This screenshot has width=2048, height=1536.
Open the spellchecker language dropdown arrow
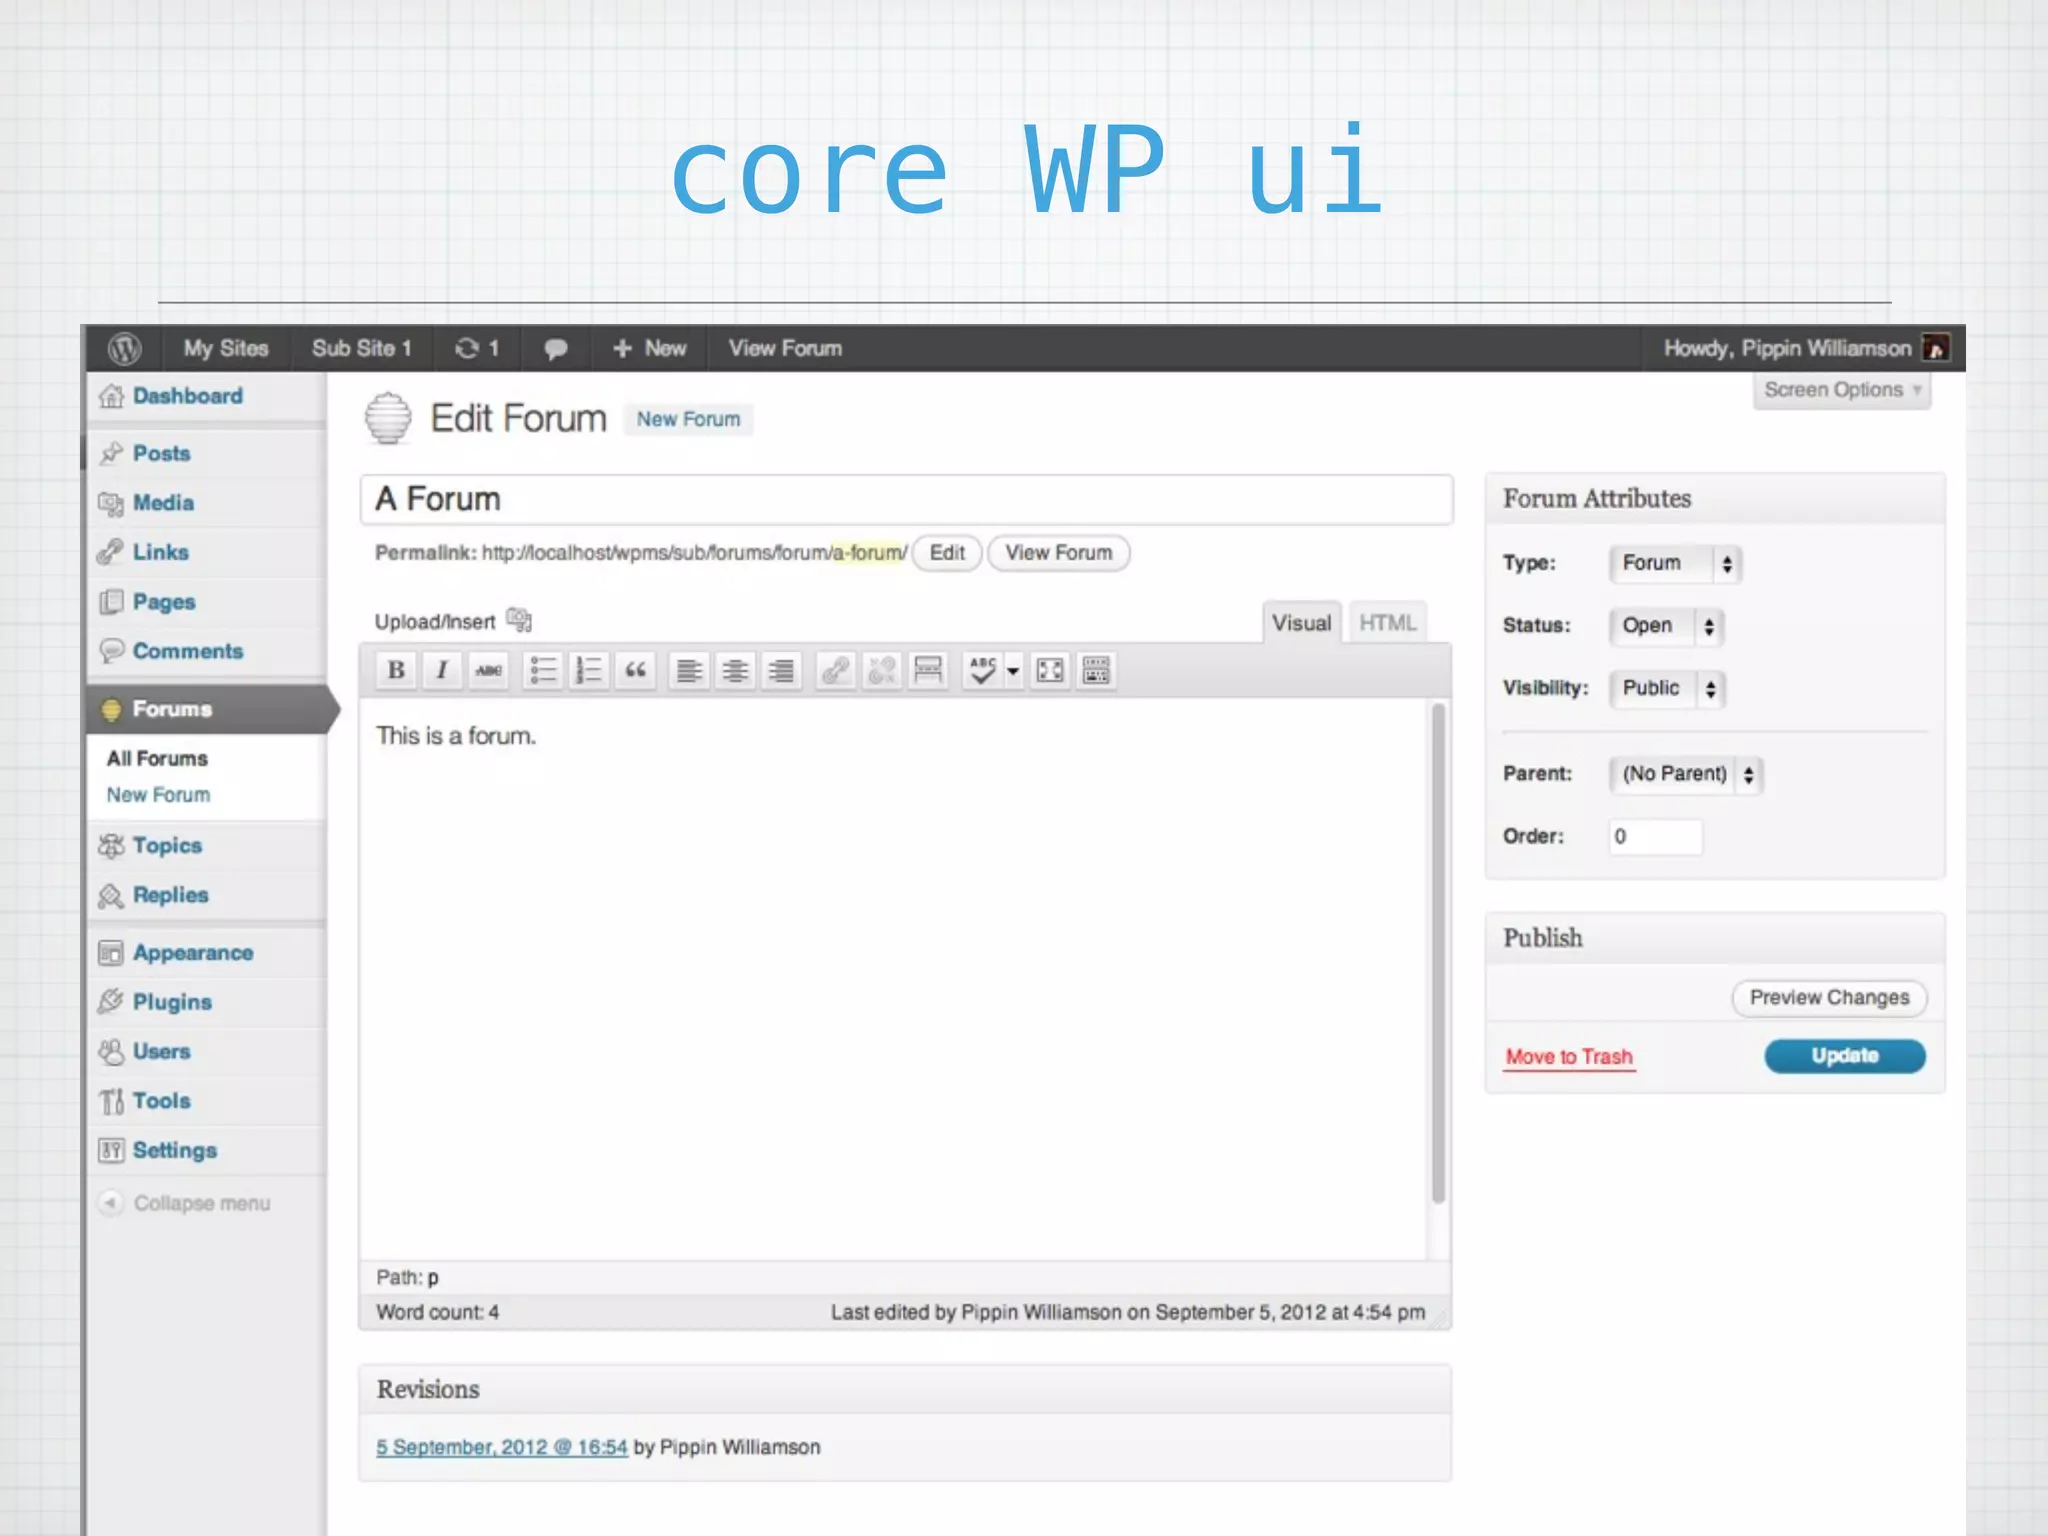click(x=1013, y=670)
